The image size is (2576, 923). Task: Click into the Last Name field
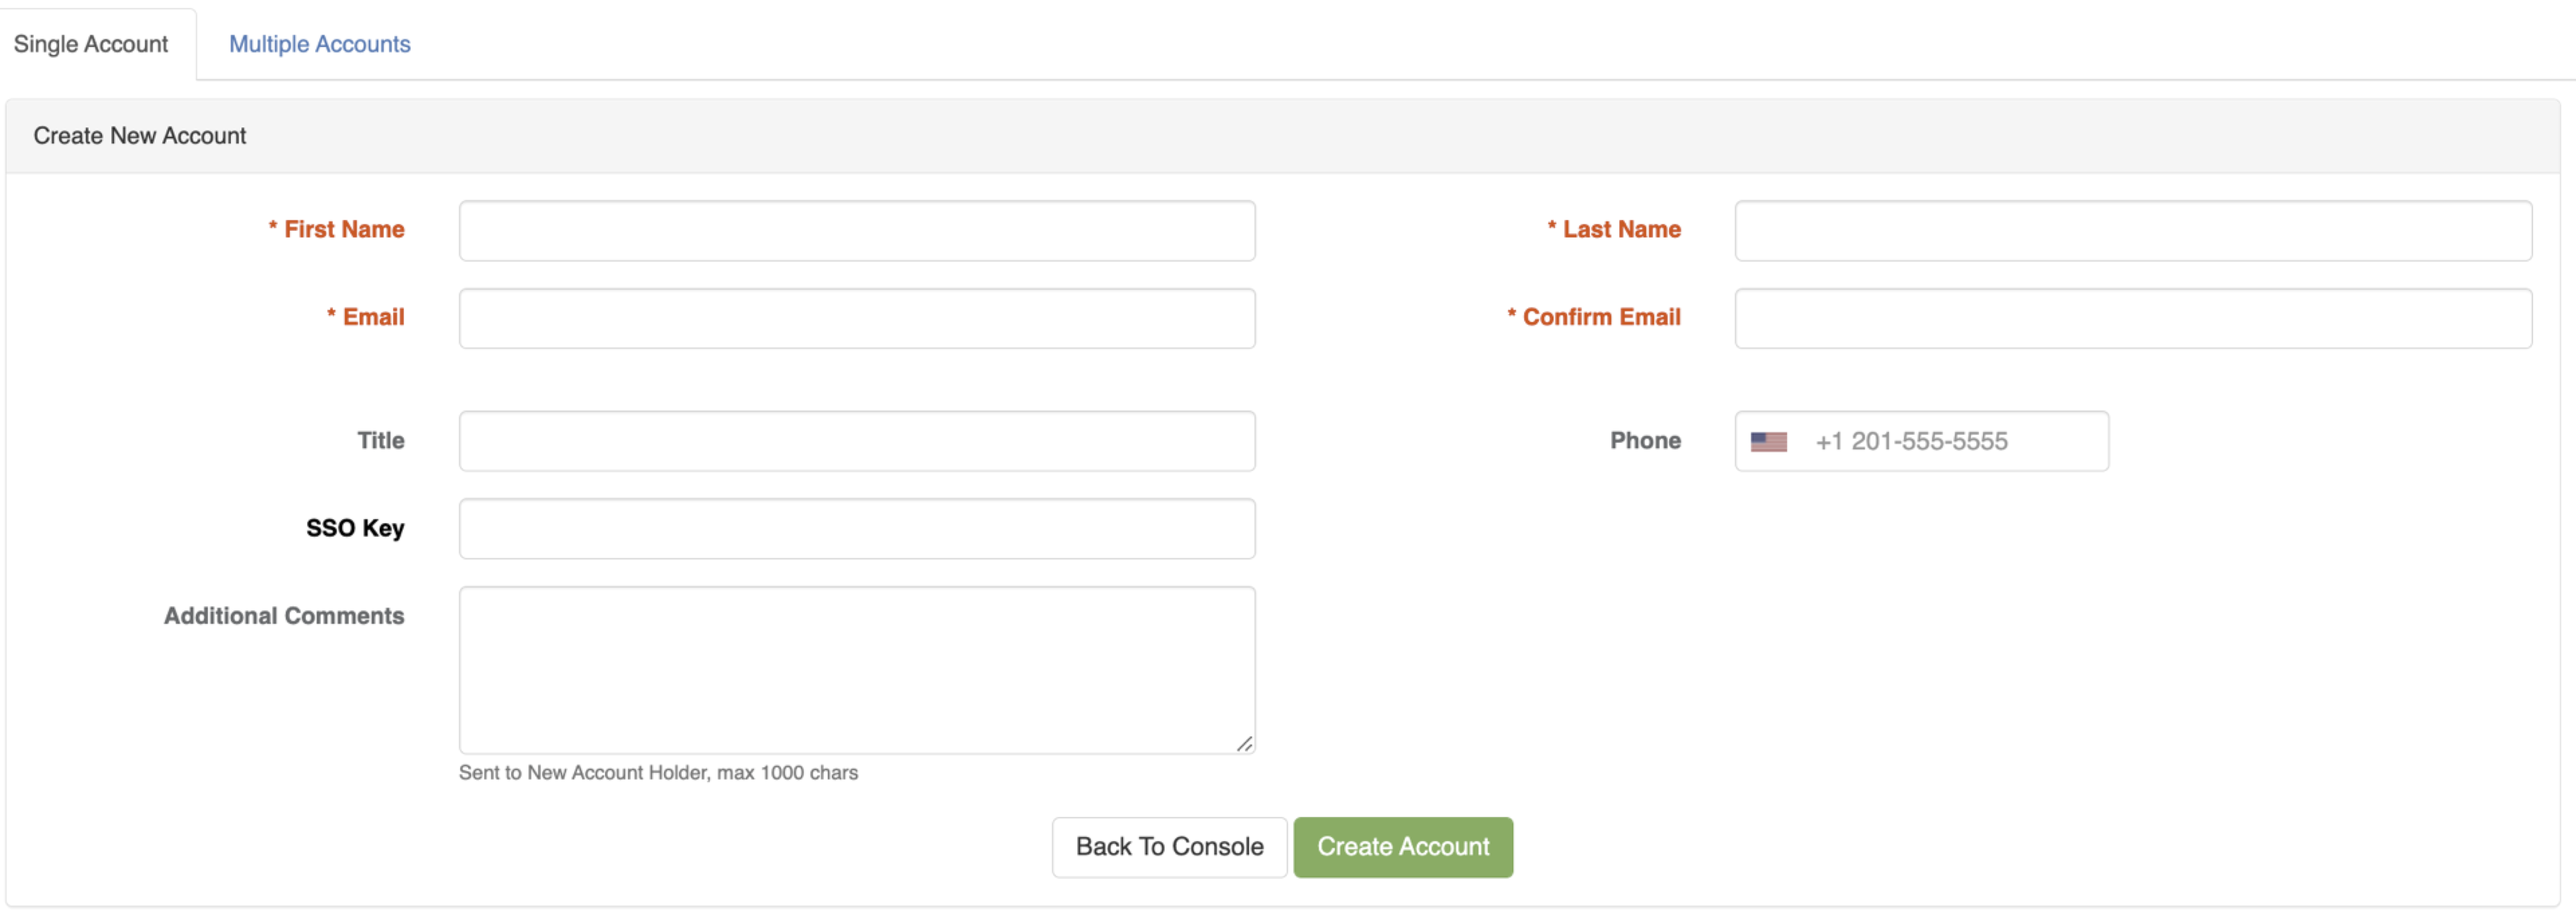2132,231
